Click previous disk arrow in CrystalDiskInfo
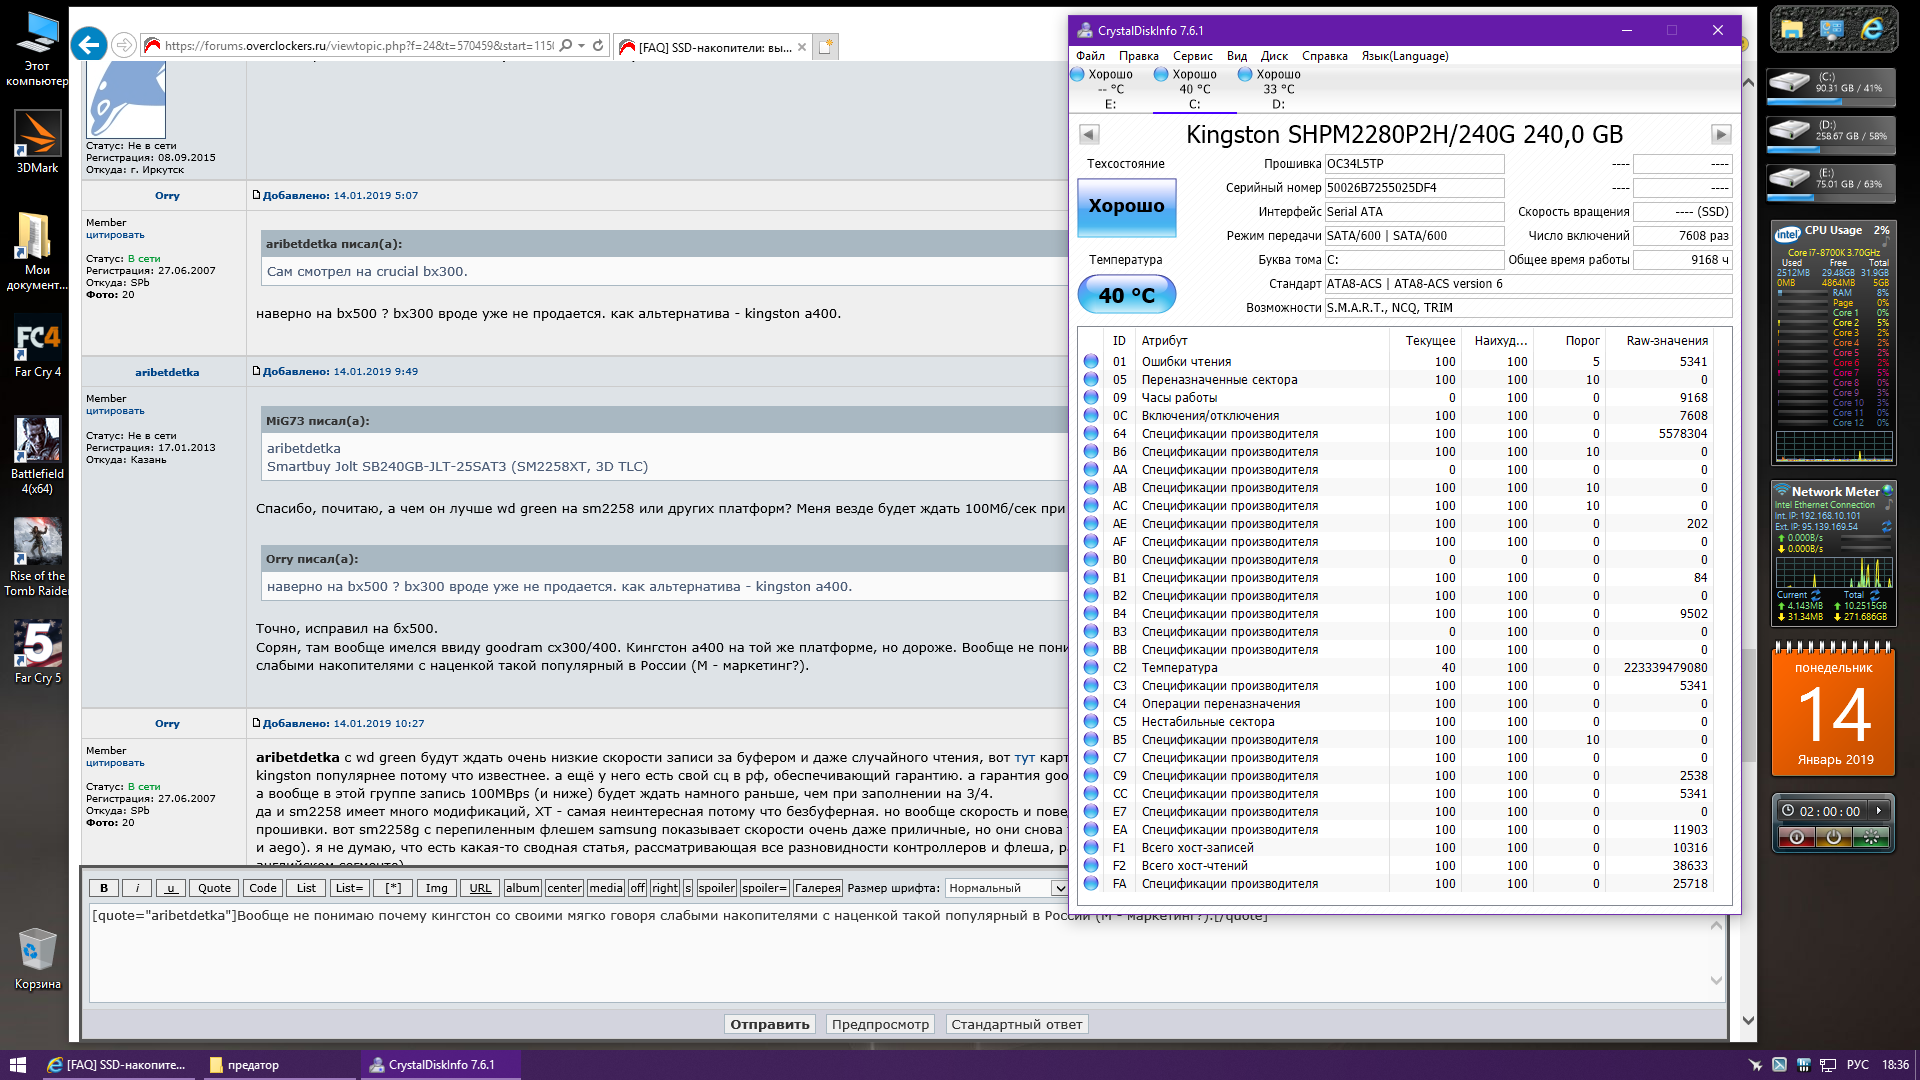Screen dimensions: 1920x1080 point(1089,134)
